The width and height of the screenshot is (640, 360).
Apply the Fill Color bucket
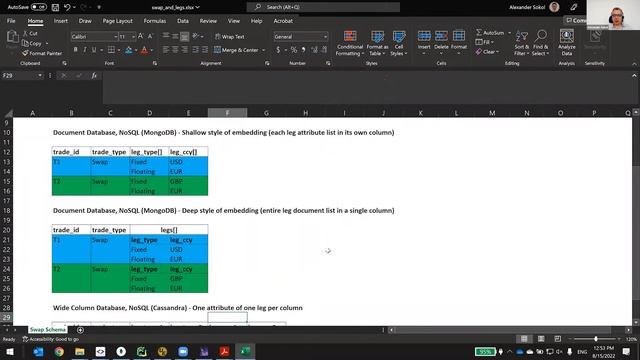pos(129,50)
